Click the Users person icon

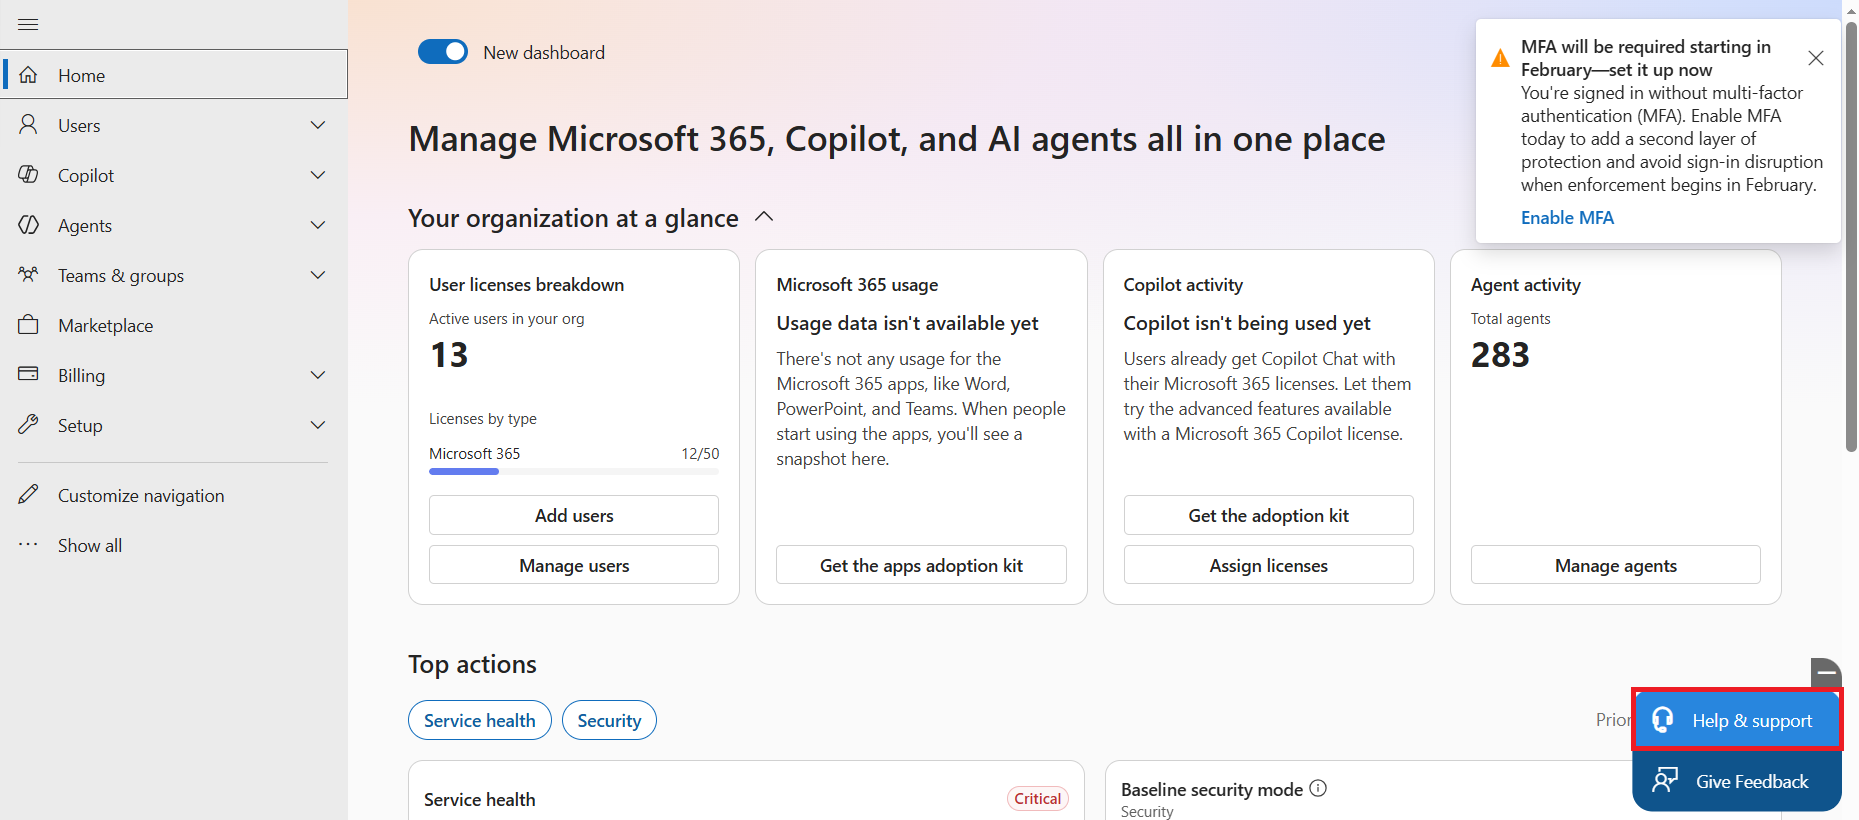(x=28, y=125)
